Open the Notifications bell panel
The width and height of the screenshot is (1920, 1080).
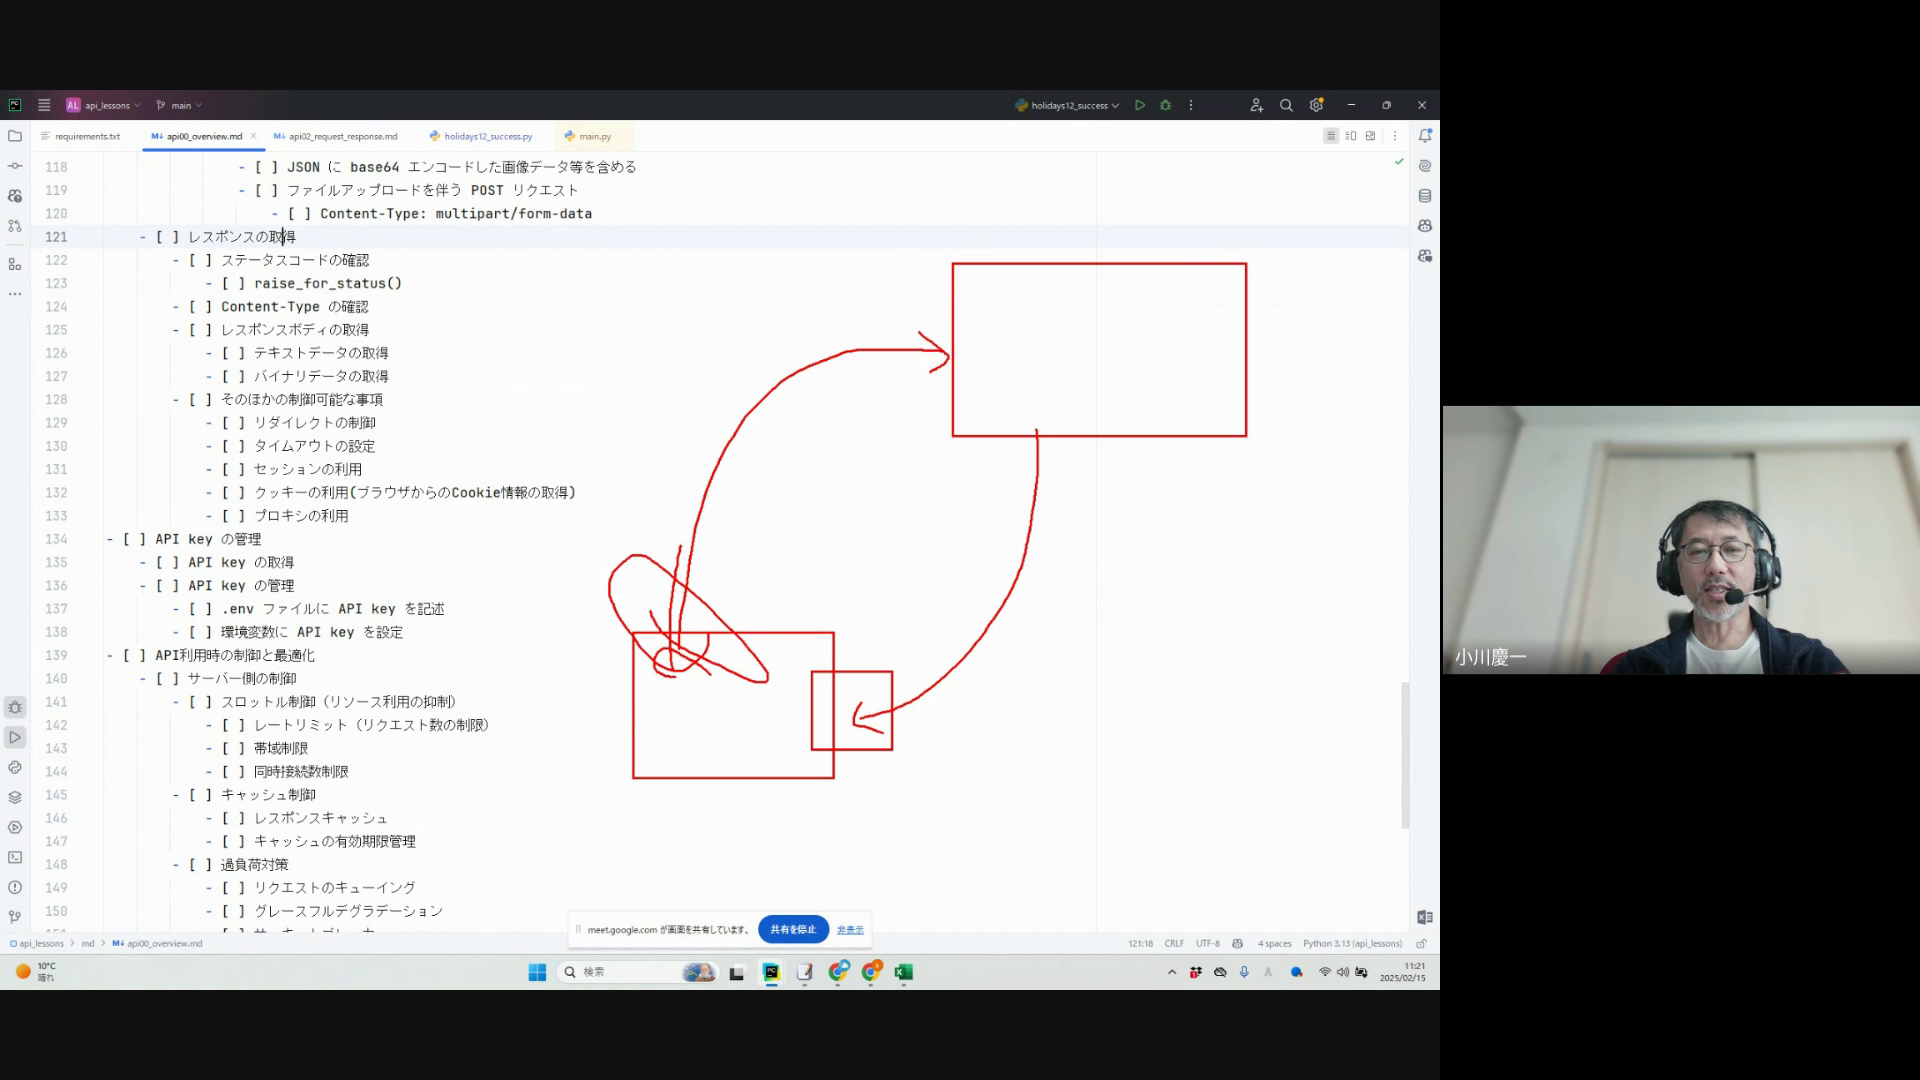pyautogui.click(x=1425, y=136)
